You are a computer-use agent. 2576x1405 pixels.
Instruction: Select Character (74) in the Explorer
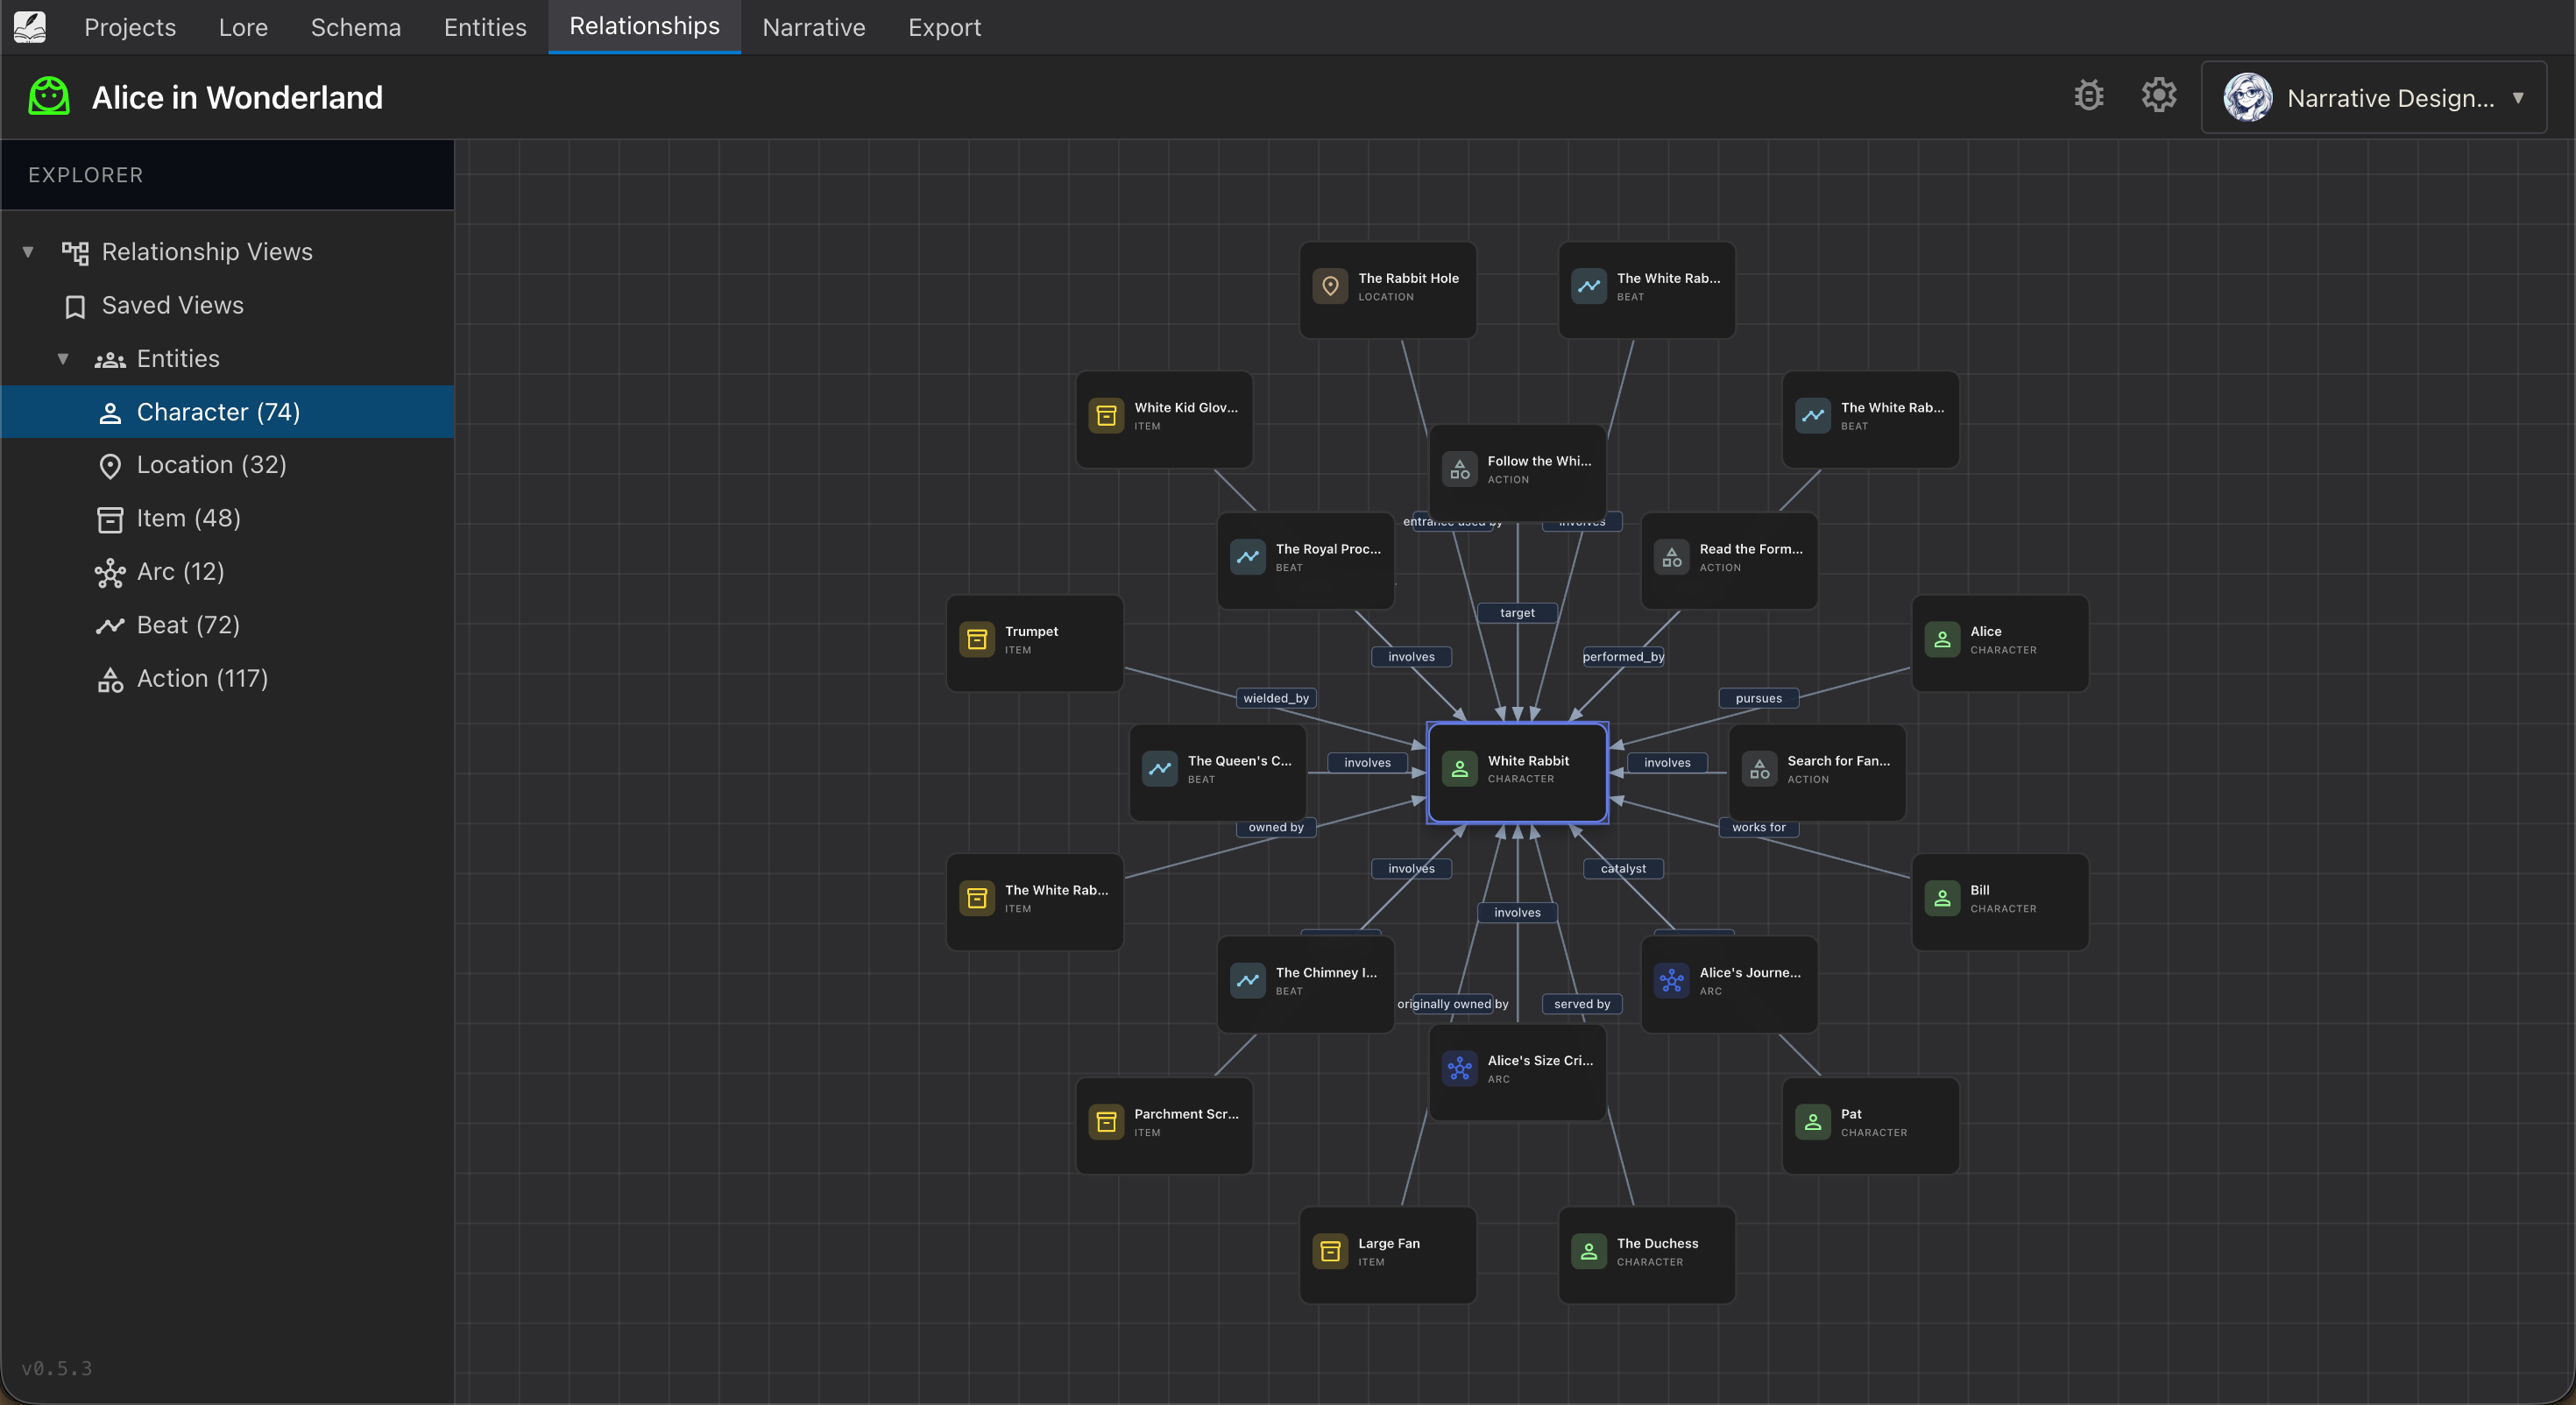217,411
